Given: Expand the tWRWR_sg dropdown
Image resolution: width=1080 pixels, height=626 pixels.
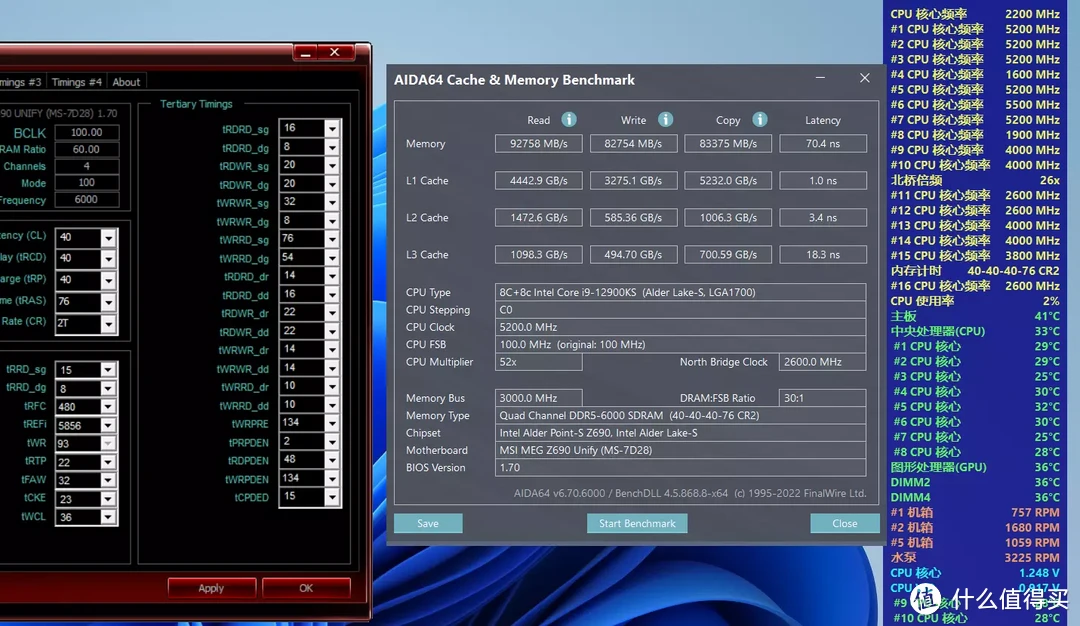Looking at the screenshot, I should coord(332,202).
